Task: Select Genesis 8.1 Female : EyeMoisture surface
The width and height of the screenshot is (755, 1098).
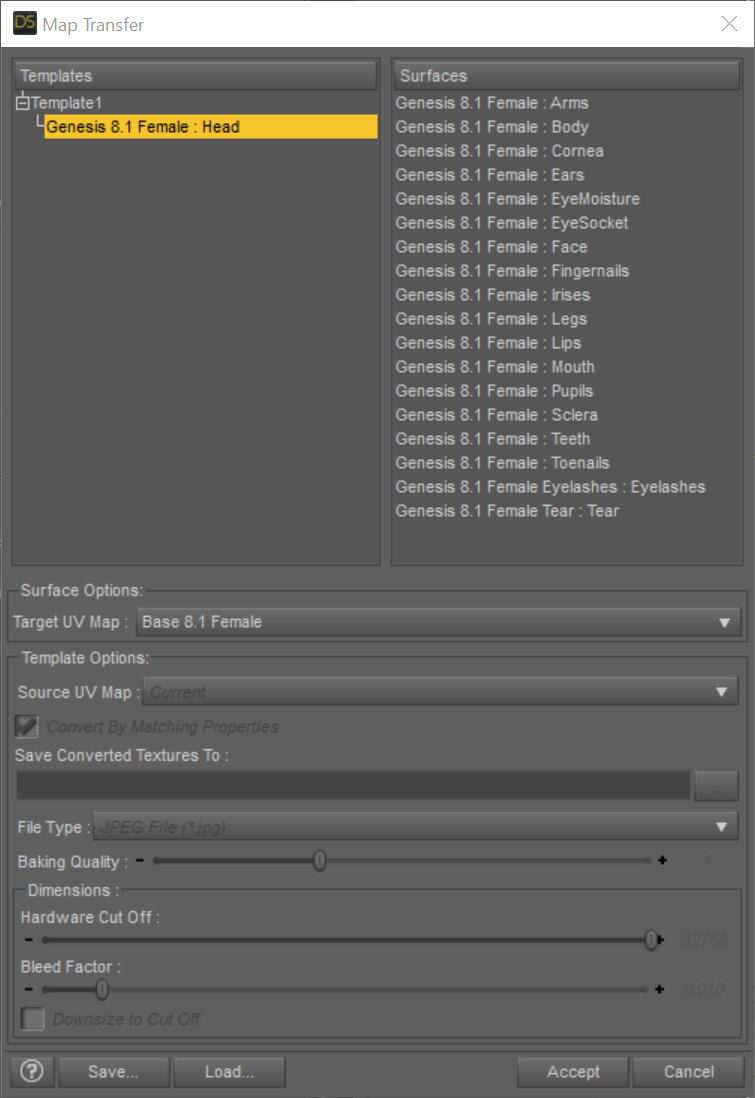Action: 518,199
